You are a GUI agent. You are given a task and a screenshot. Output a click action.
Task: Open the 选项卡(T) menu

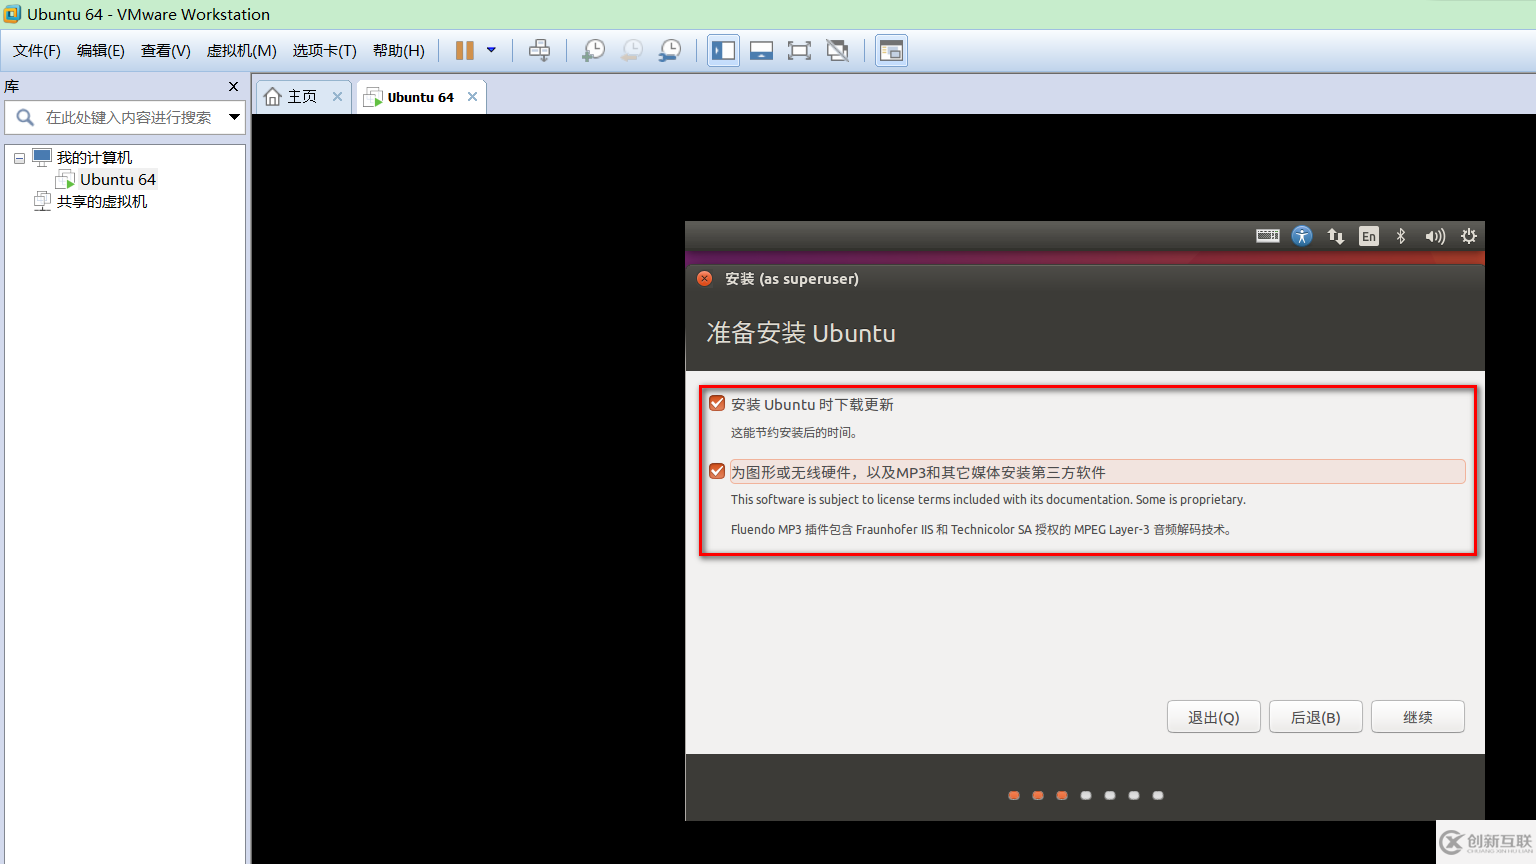[x=325, y=50]
